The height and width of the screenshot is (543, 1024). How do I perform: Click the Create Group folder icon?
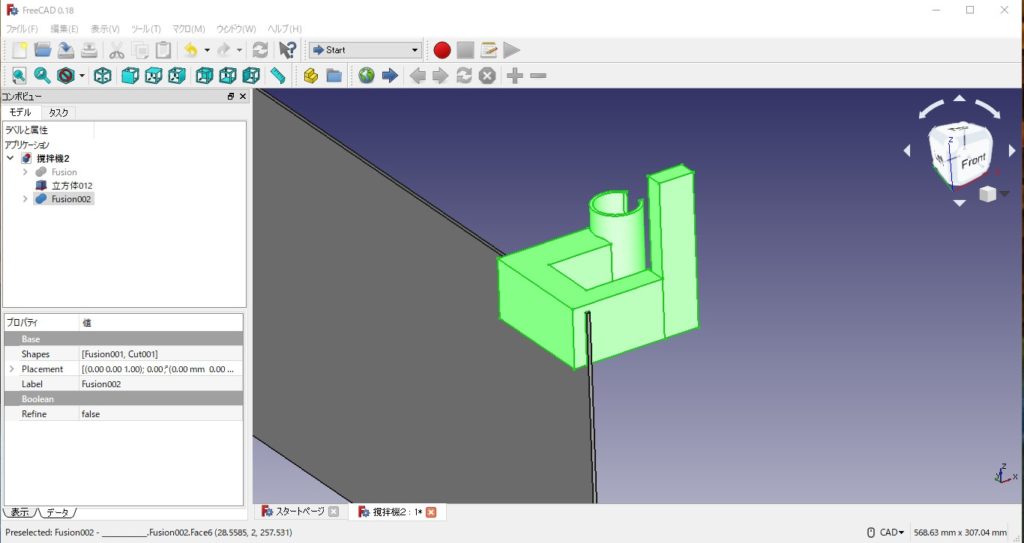pos(334,76)
